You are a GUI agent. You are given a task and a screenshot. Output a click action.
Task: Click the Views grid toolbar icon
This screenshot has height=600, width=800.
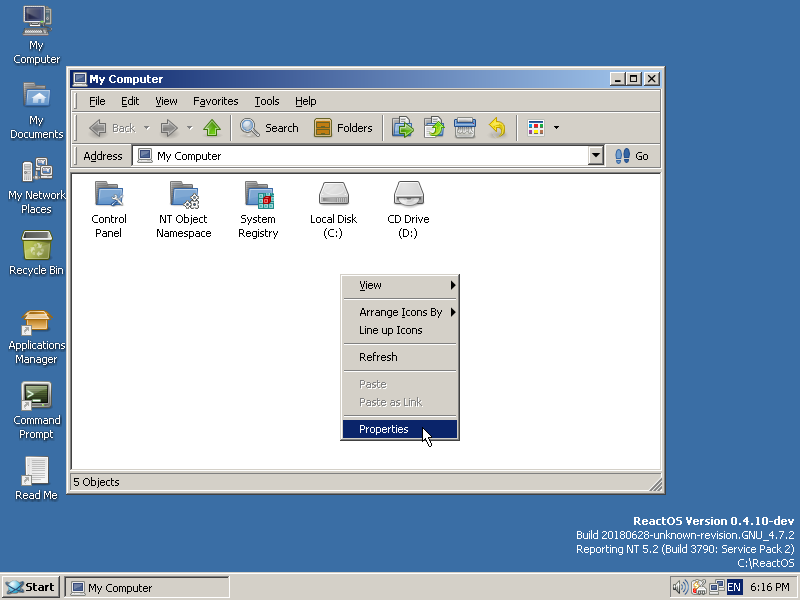point(536,128)
